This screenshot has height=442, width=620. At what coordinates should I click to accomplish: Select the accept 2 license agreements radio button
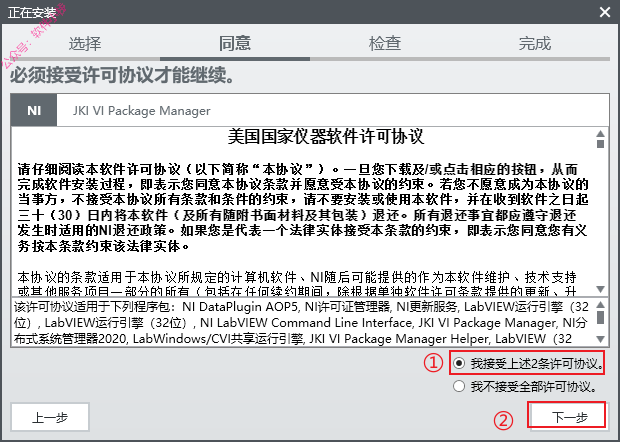pos(459,363)
